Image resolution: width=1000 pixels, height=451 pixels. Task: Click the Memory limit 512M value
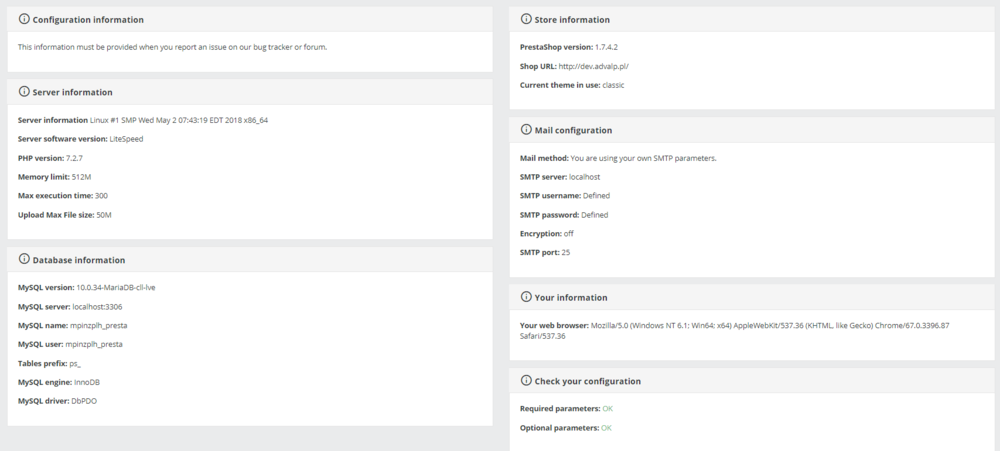tap(82, 177)
